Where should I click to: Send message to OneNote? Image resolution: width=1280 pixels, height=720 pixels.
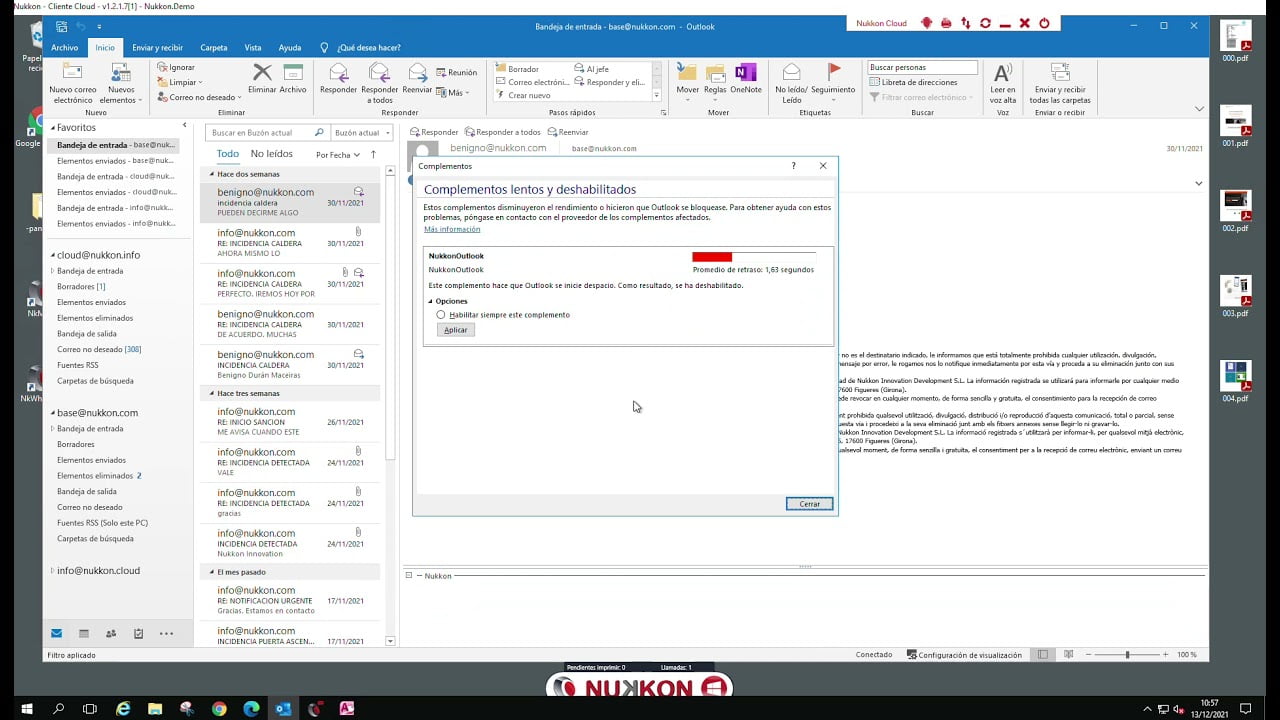click(x=745, y=72)
